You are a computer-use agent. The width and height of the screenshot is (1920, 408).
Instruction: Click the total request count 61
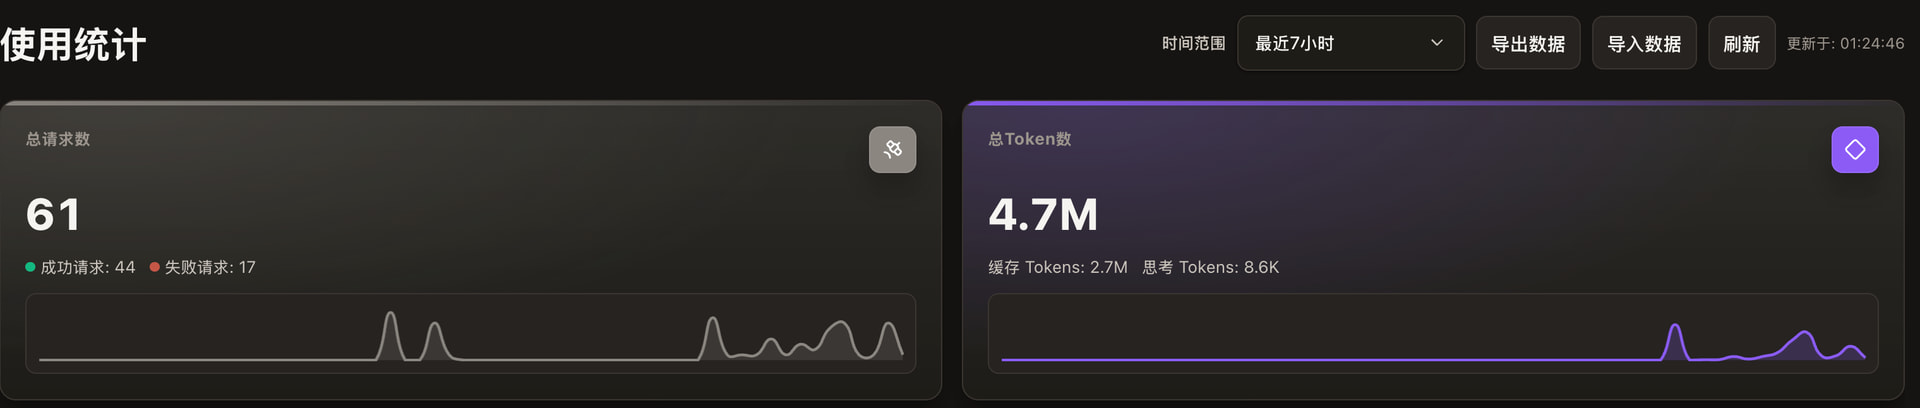(x=53, y=214)
